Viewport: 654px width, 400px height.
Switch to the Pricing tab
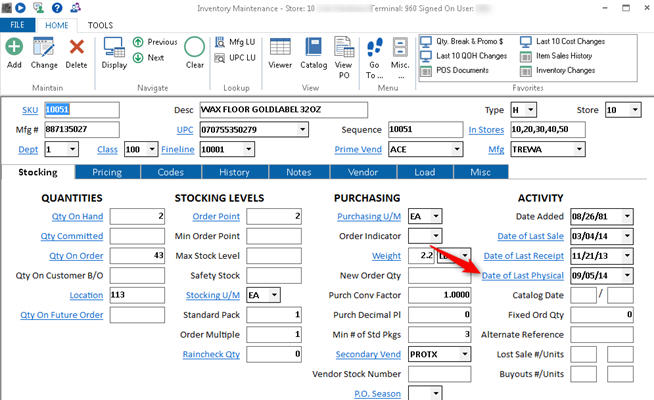pos(107,172)
